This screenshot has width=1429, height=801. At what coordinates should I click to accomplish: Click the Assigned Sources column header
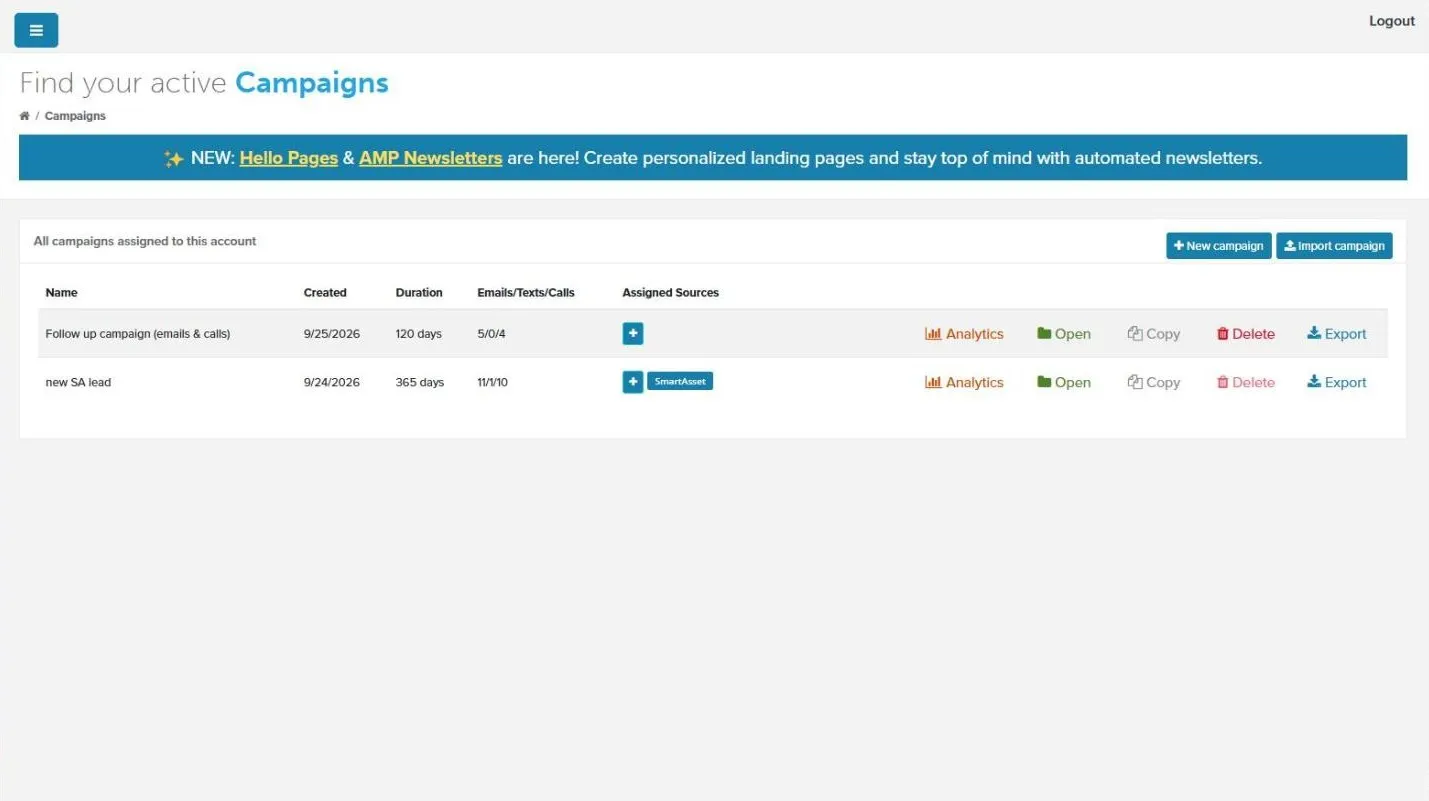pyautogui.click(x=671, y=293)
